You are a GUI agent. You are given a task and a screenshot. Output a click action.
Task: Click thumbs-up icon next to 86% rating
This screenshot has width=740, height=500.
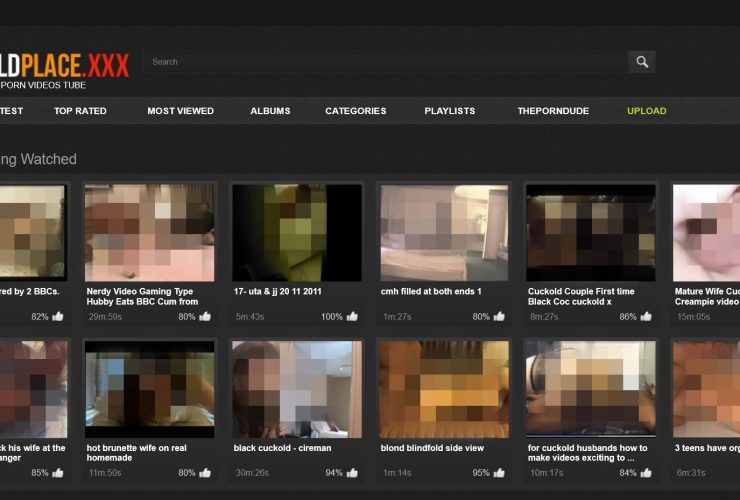coord(646,316)
